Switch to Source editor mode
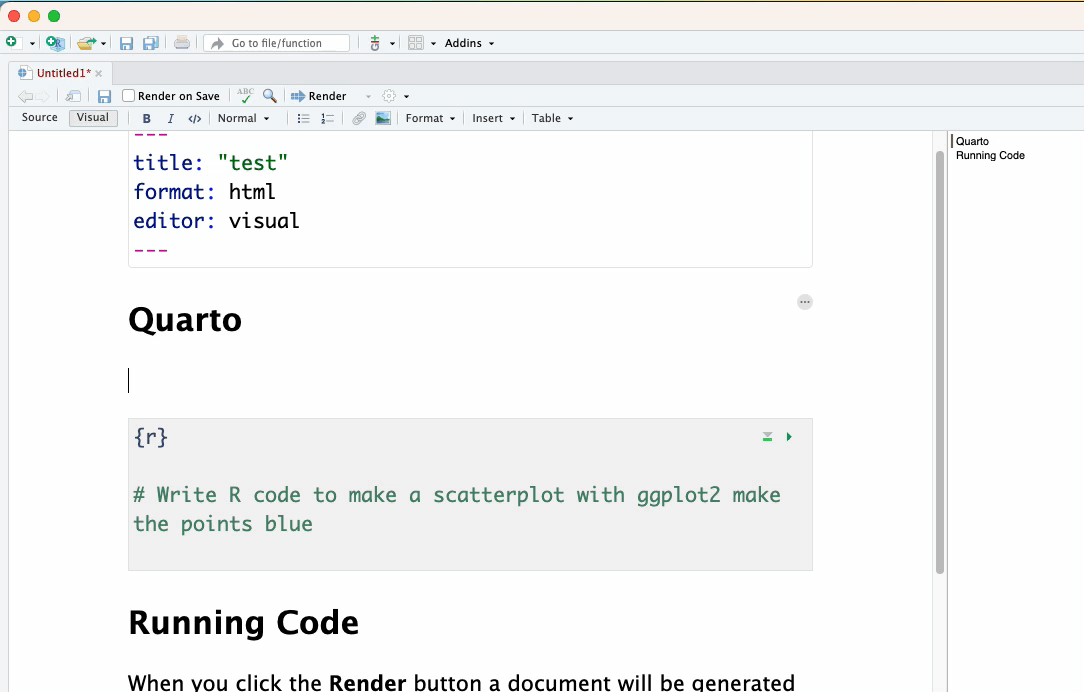Screen dimensions: 1084x692 click(x=39, y=118)
